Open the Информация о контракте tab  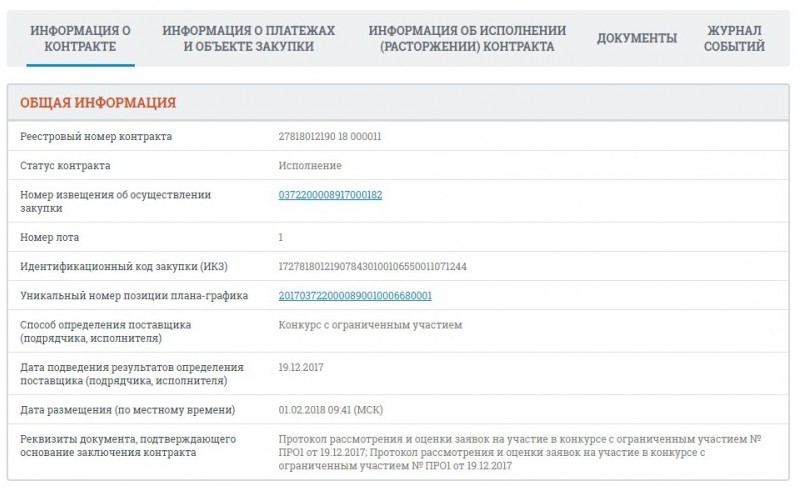[x=80, y=38]
